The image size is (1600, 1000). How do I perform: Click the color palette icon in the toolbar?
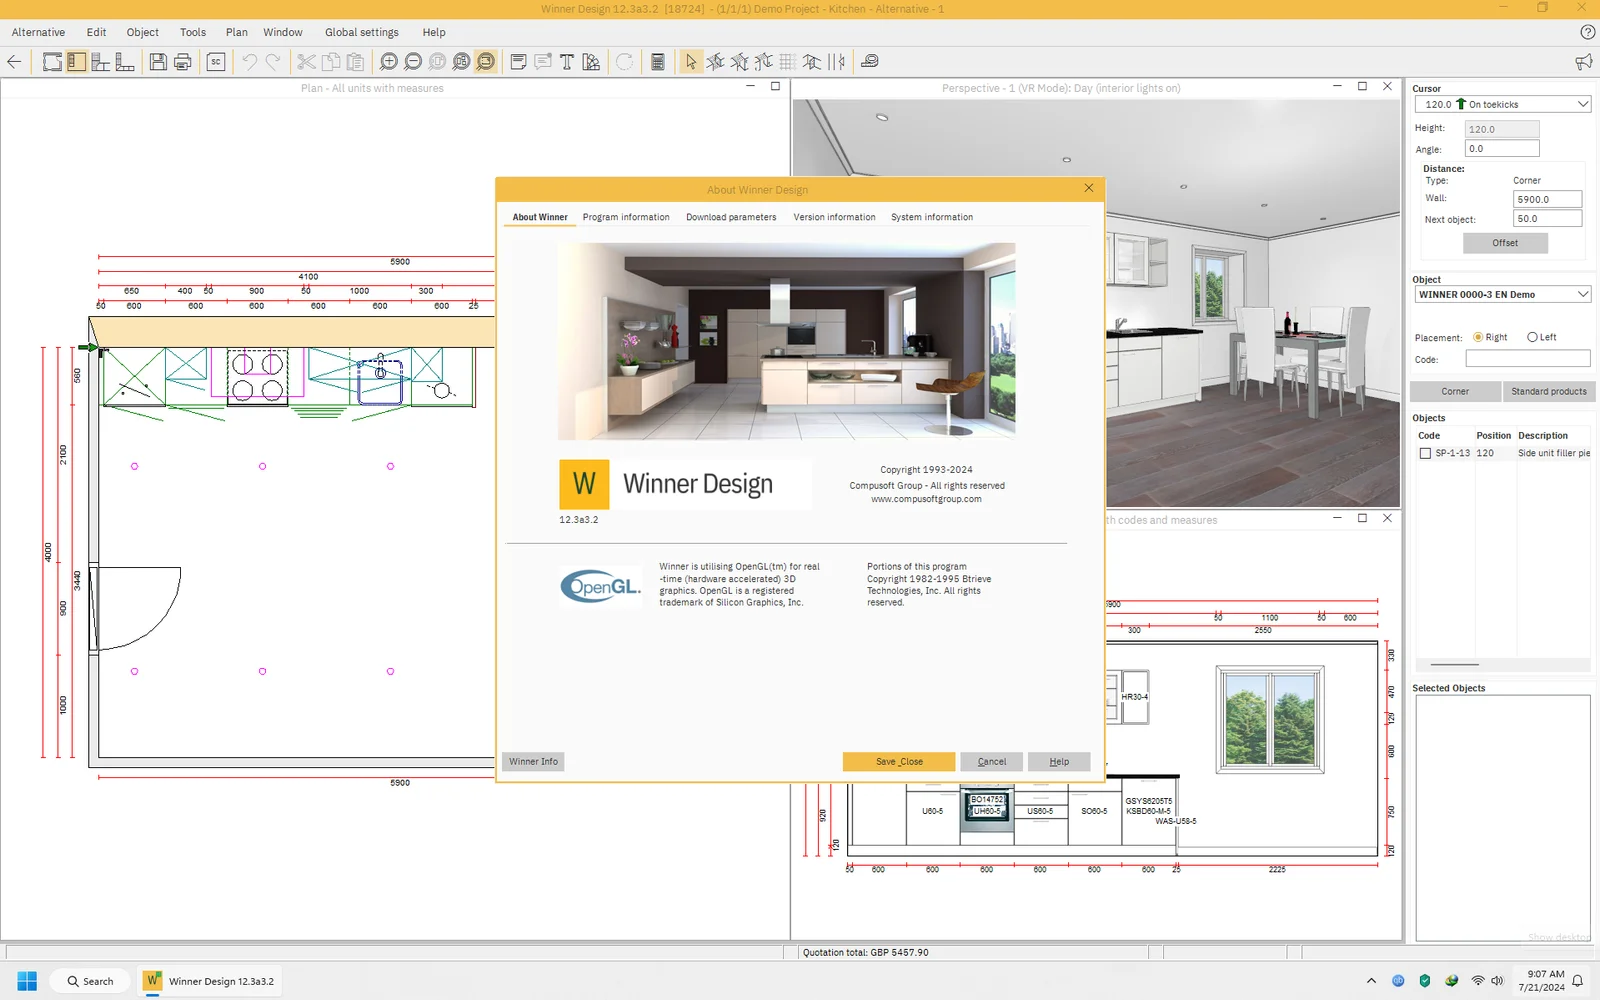(x=590, y=61)
